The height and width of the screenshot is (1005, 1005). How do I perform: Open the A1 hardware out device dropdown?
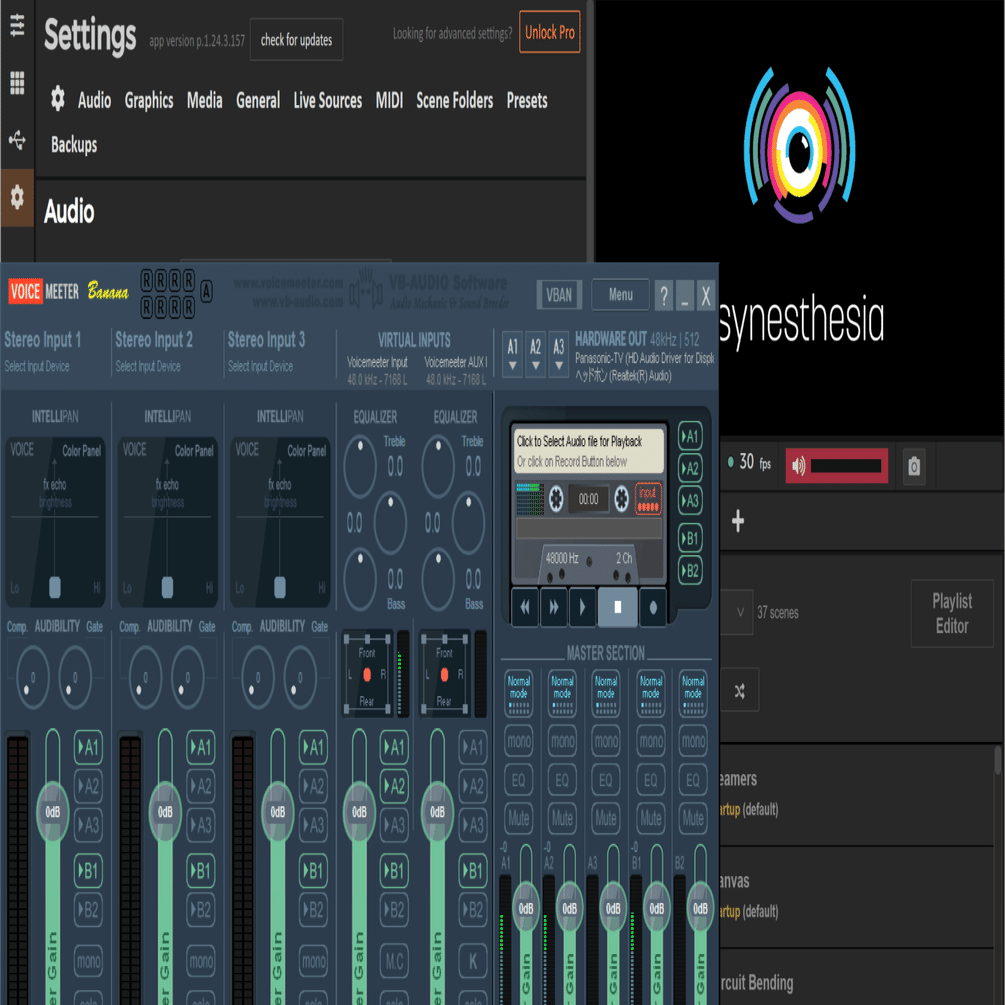(512, 354)
